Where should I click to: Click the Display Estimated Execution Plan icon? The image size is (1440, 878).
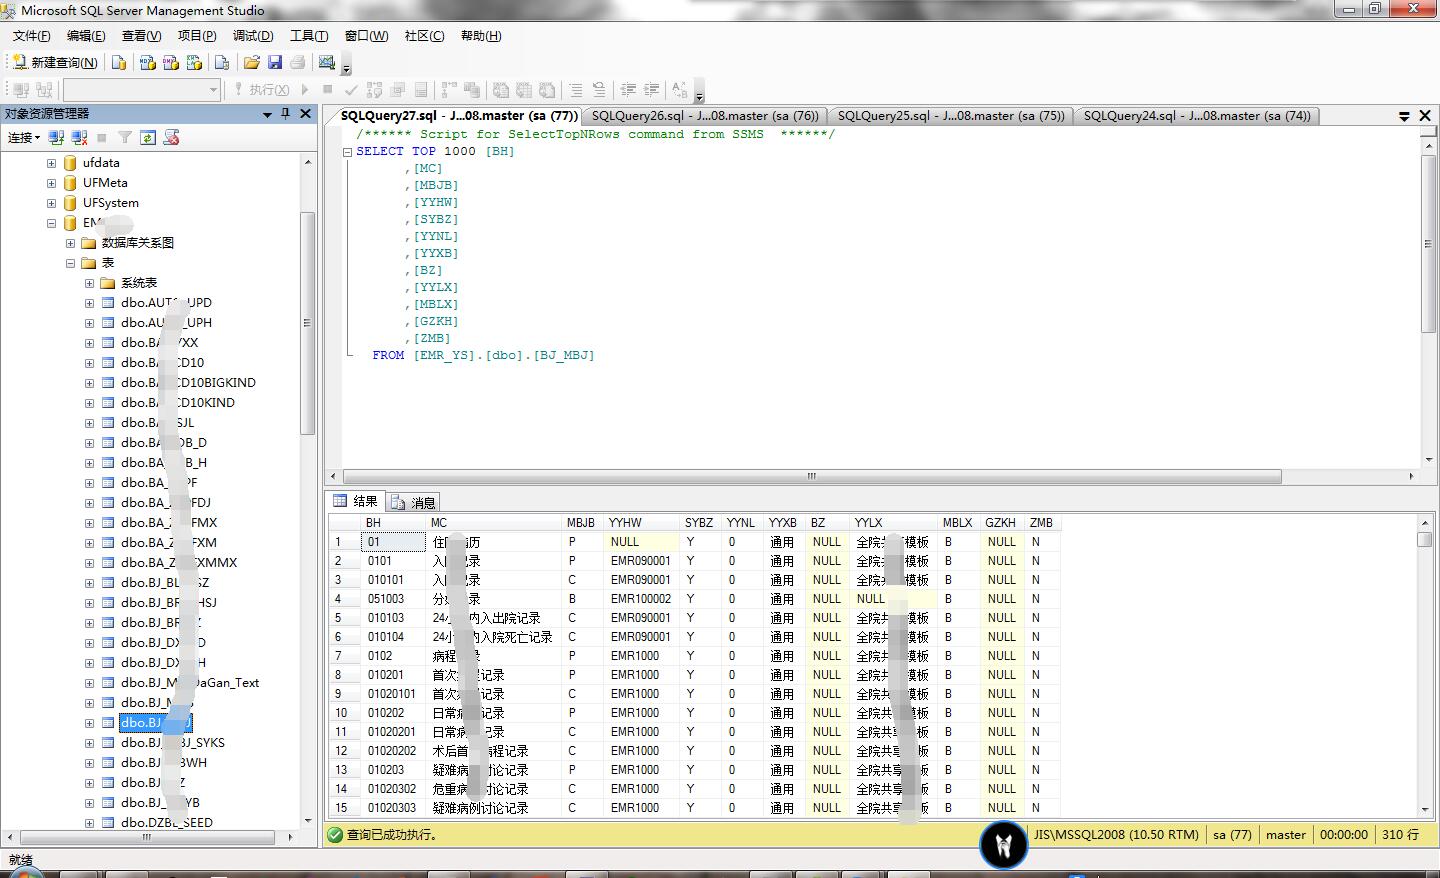coord(374,89)
